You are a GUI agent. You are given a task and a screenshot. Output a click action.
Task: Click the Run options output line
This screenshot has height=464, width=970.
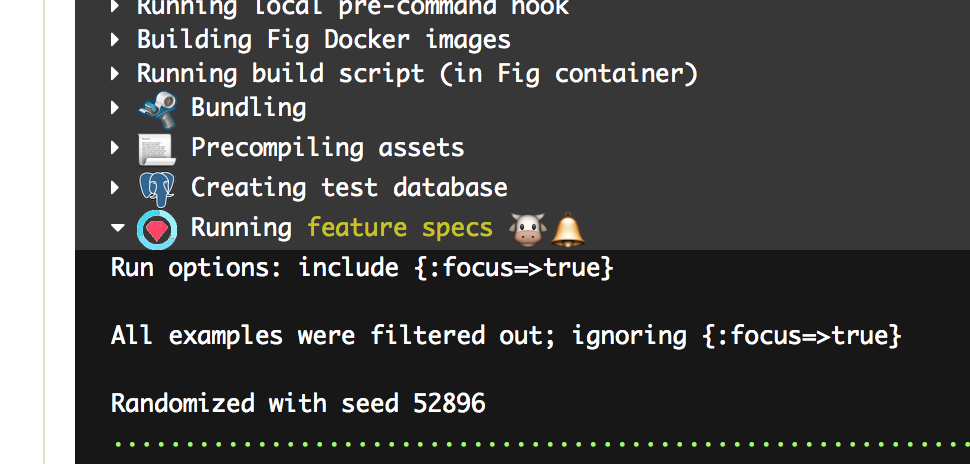point(361,268)
